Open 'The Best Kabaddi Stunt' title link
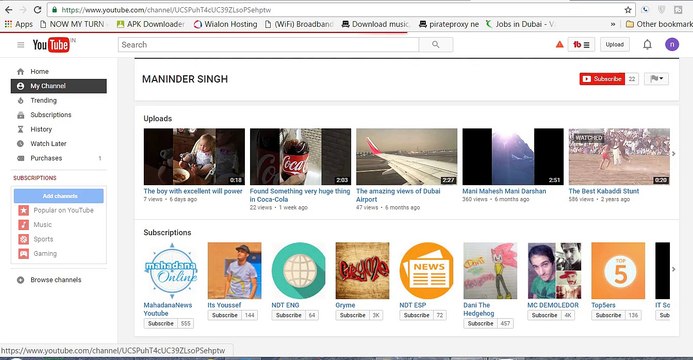The width and height of the screenshot is (693, 360). [x=604, y=191]
